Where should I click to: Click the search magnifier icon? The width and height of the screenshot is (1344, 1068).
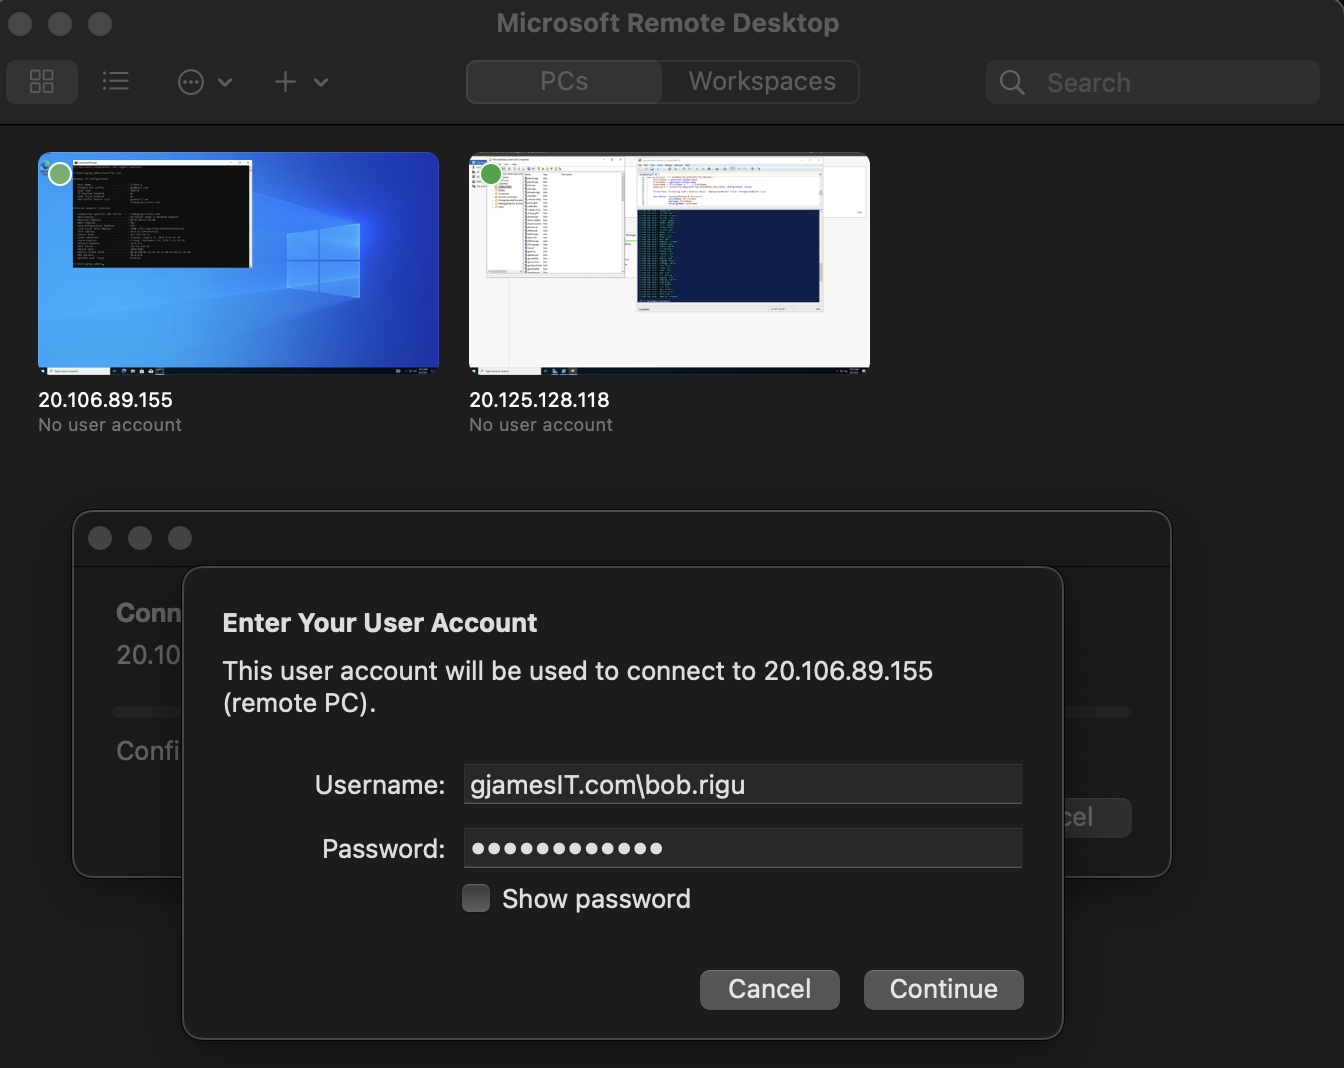pos(1011,83)
